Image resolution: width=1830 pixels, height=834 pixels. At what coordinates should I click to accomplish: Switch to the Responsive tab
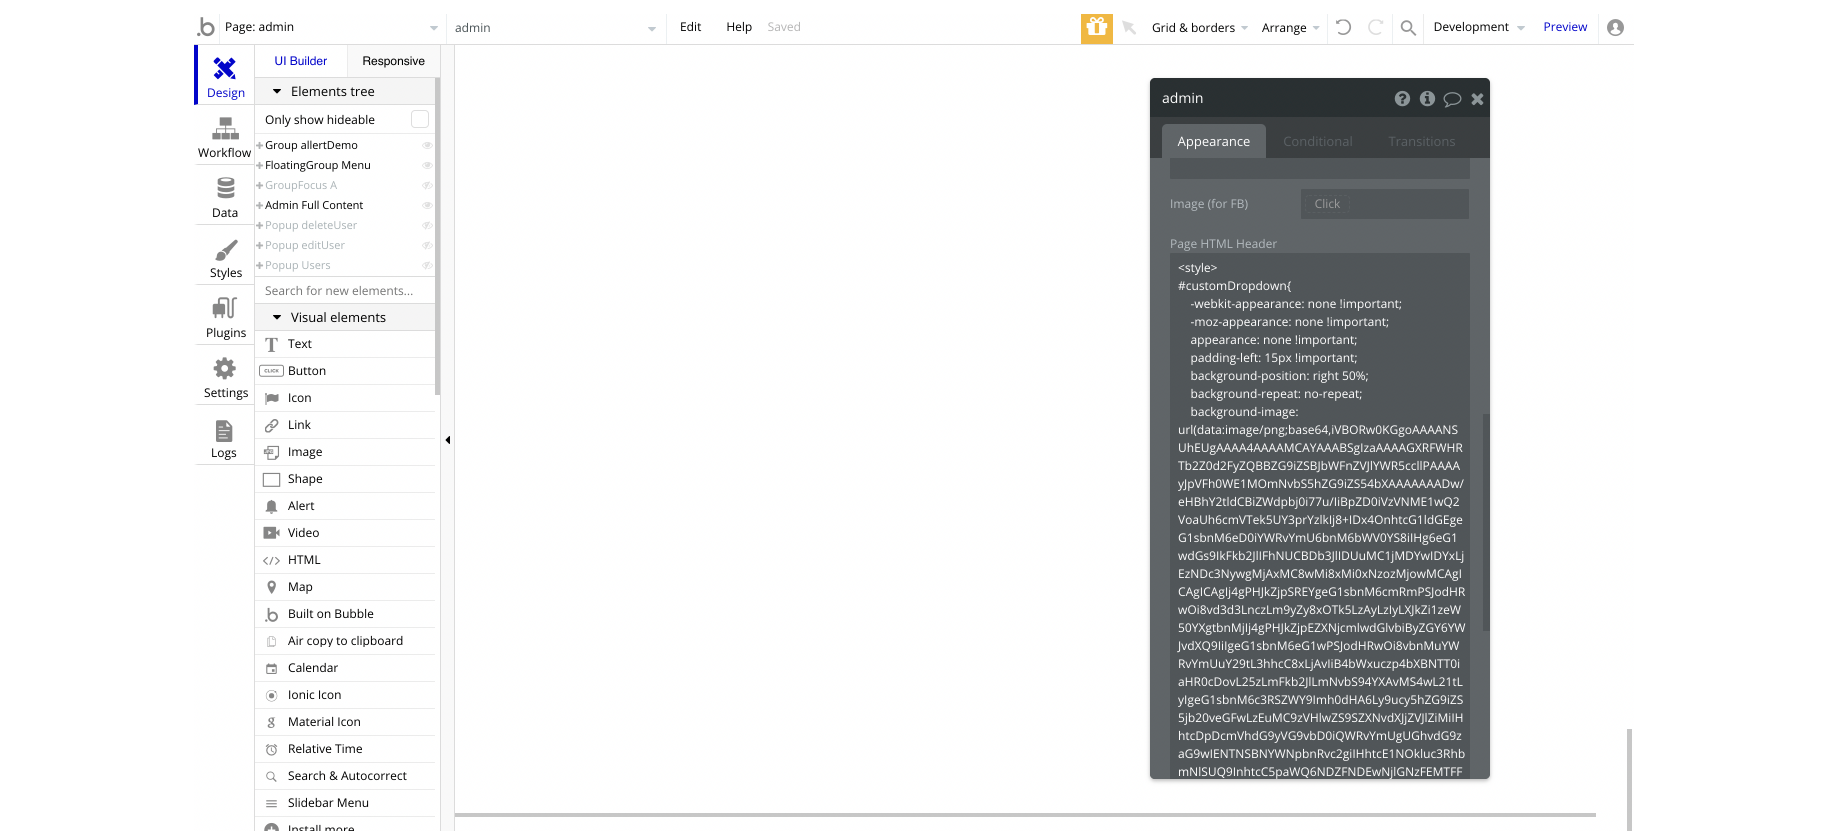pyautogui.click(x=393, y=61)
